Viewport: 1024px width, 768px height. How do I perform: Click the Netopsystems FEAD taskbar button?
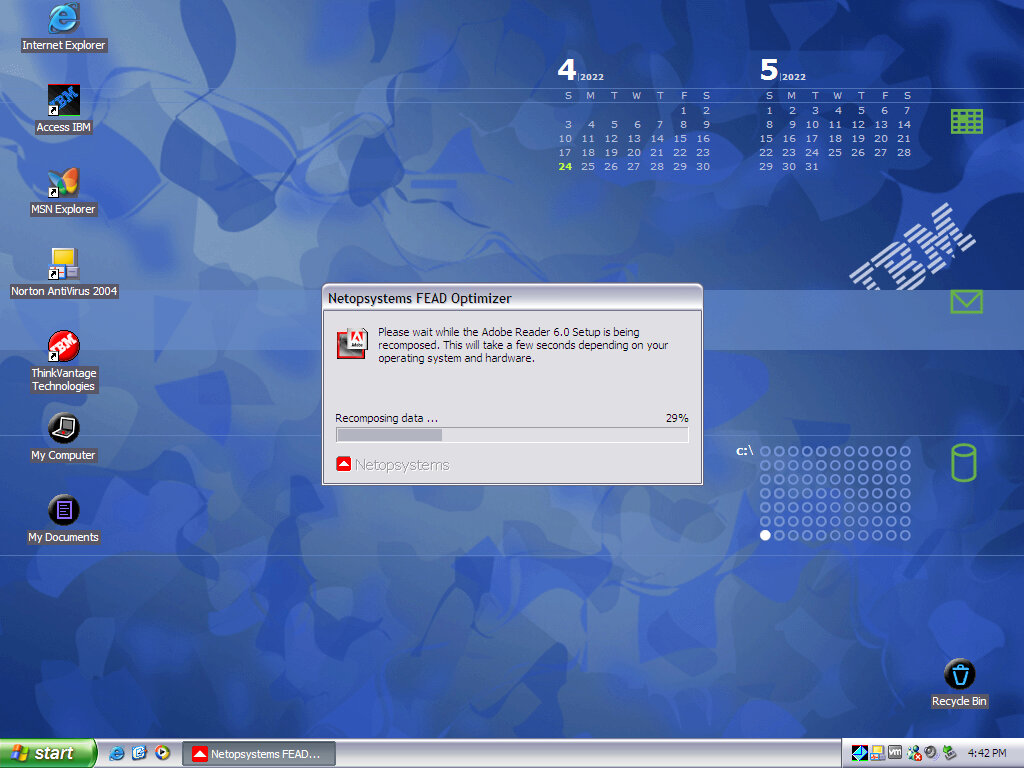(x=258, y=754)
